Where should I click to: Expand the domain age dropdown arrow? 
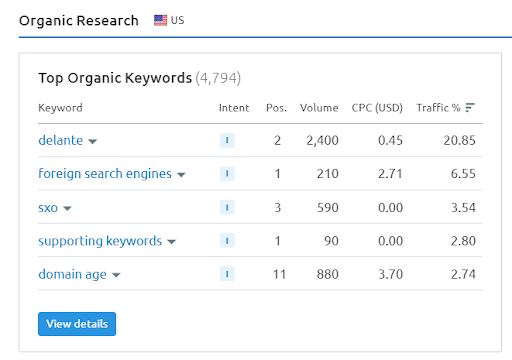(x=116, y=275)
